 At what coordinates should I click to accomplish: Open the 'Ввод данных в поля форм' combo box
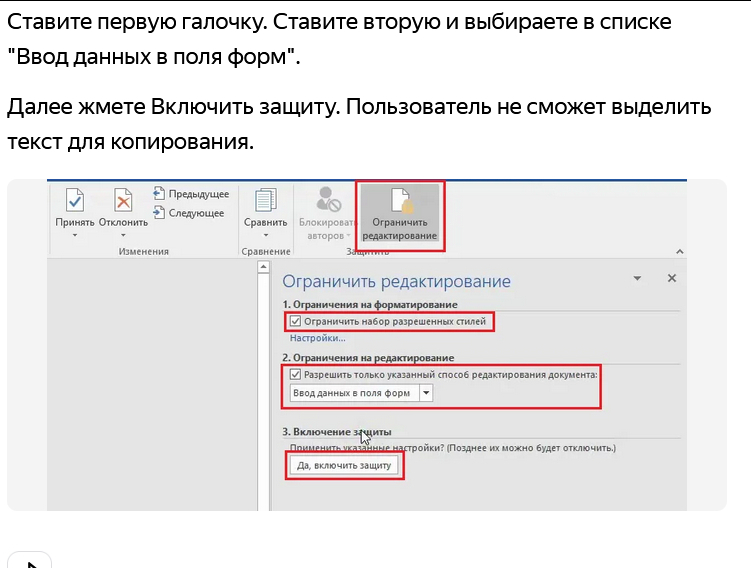pos(361,393)
